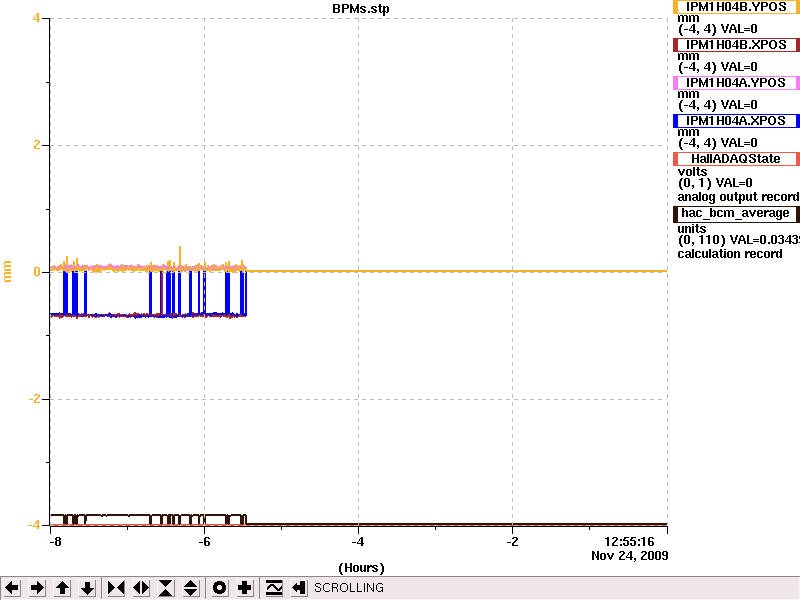This screenshot has height=600, width=800.
Task: Click the waveform graph icon in toolbar
Action: click(x=274, y=588)
